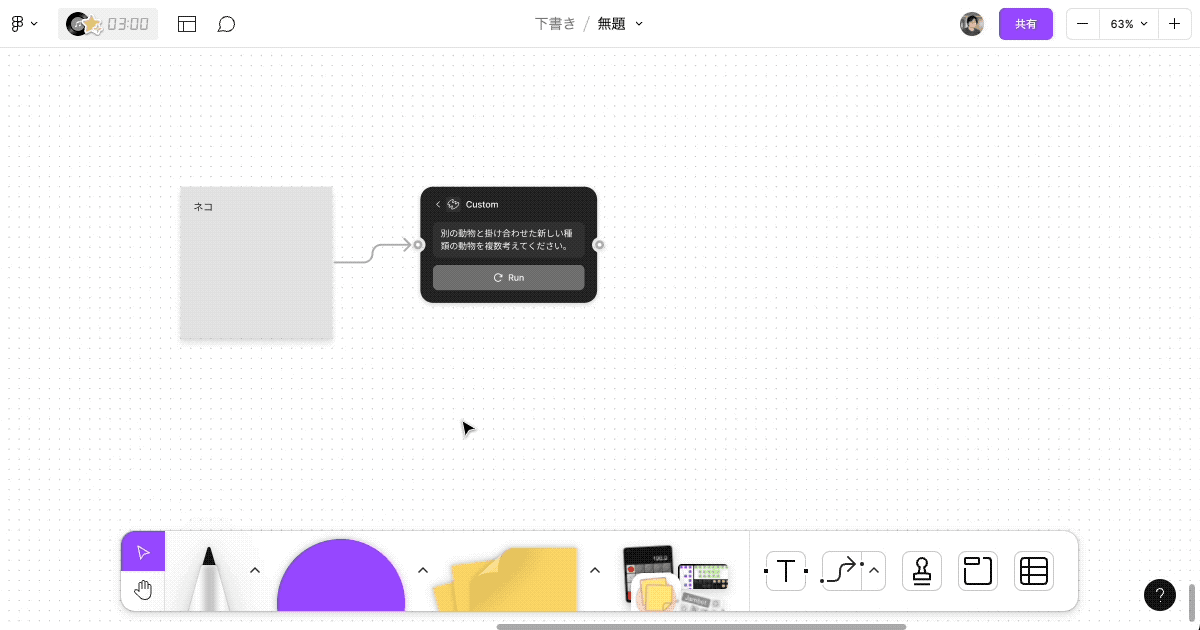This screenshot has height=630, width=1200.
Task: Click the 共有 share button
Action: [x=1026, y=23]
